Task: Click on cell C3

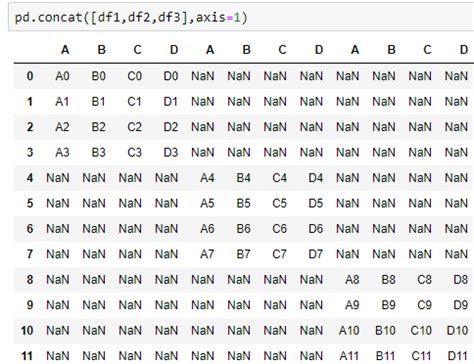Action: point(135,152)
